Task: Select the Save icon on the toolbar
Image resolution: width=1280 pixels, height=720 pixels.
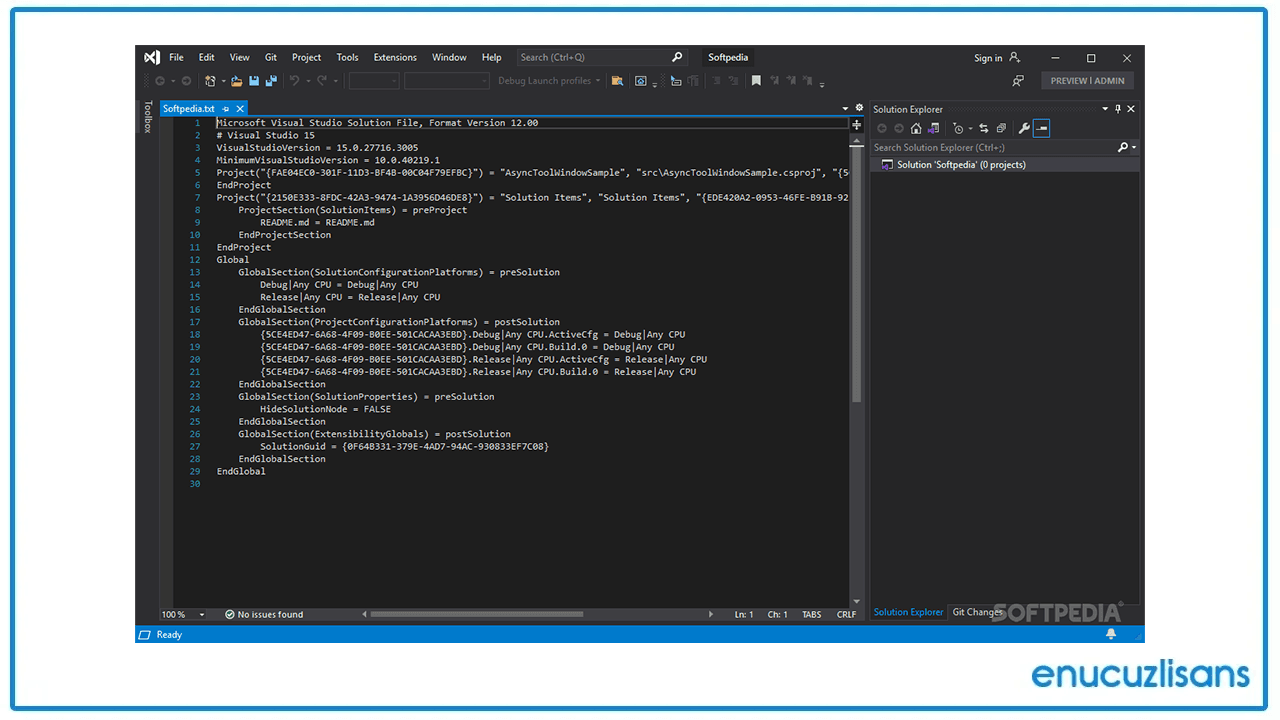Action: pos(253,80)
